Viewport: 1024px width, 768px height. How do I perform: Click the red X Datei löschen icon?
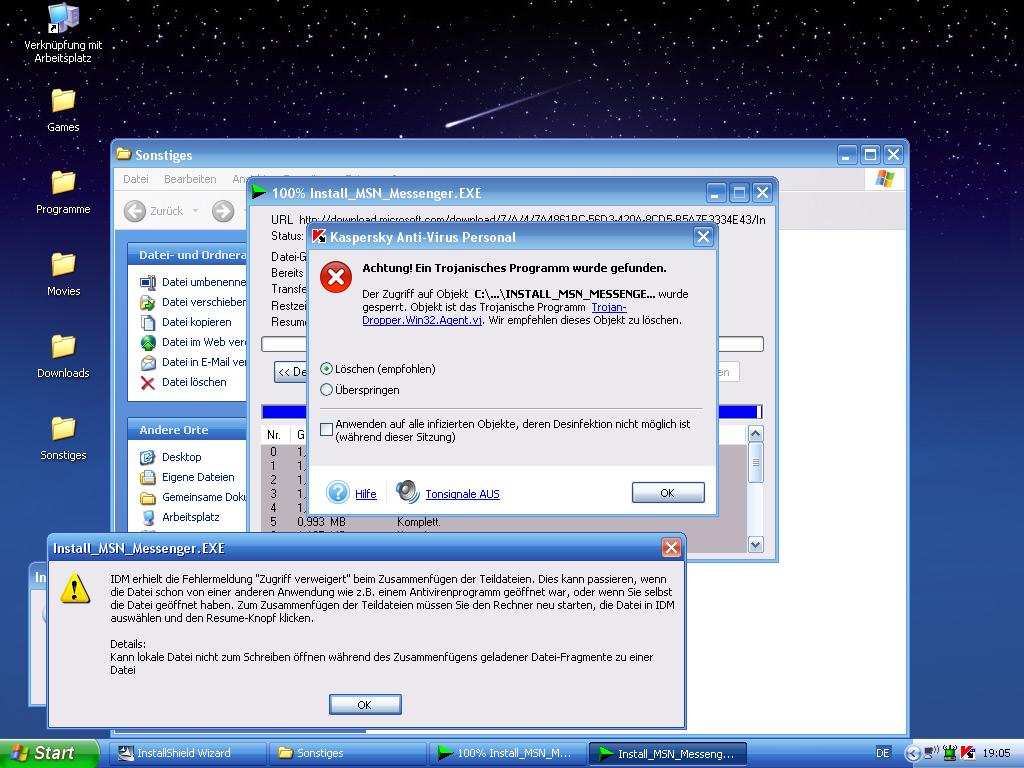tap(148, 383)
